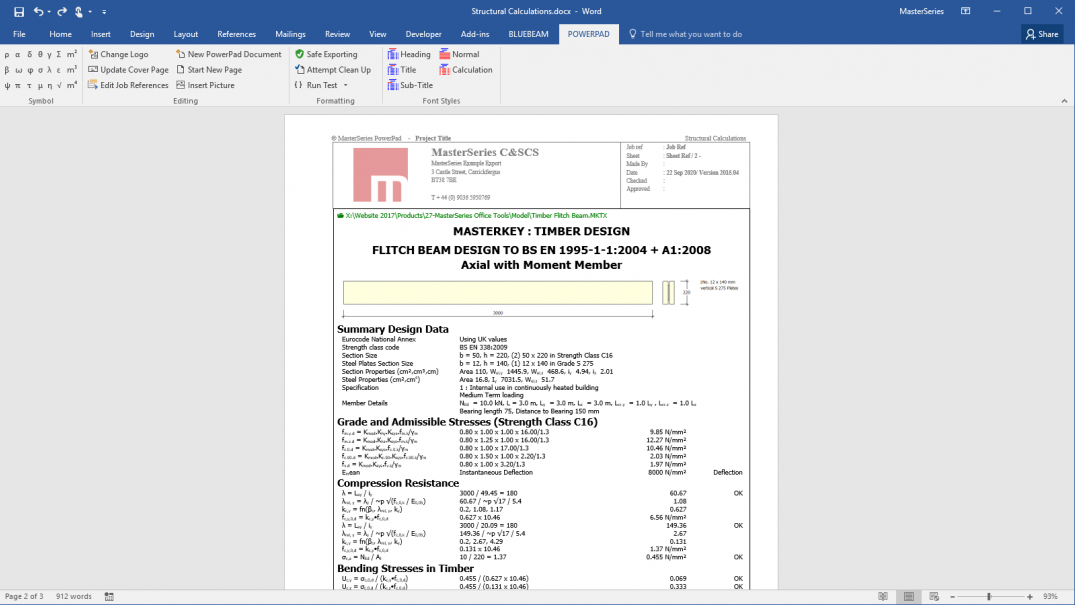Screen dimensions: 1075x605
Task: Click the zoom slider handle
Action: [x=989, y=597]
